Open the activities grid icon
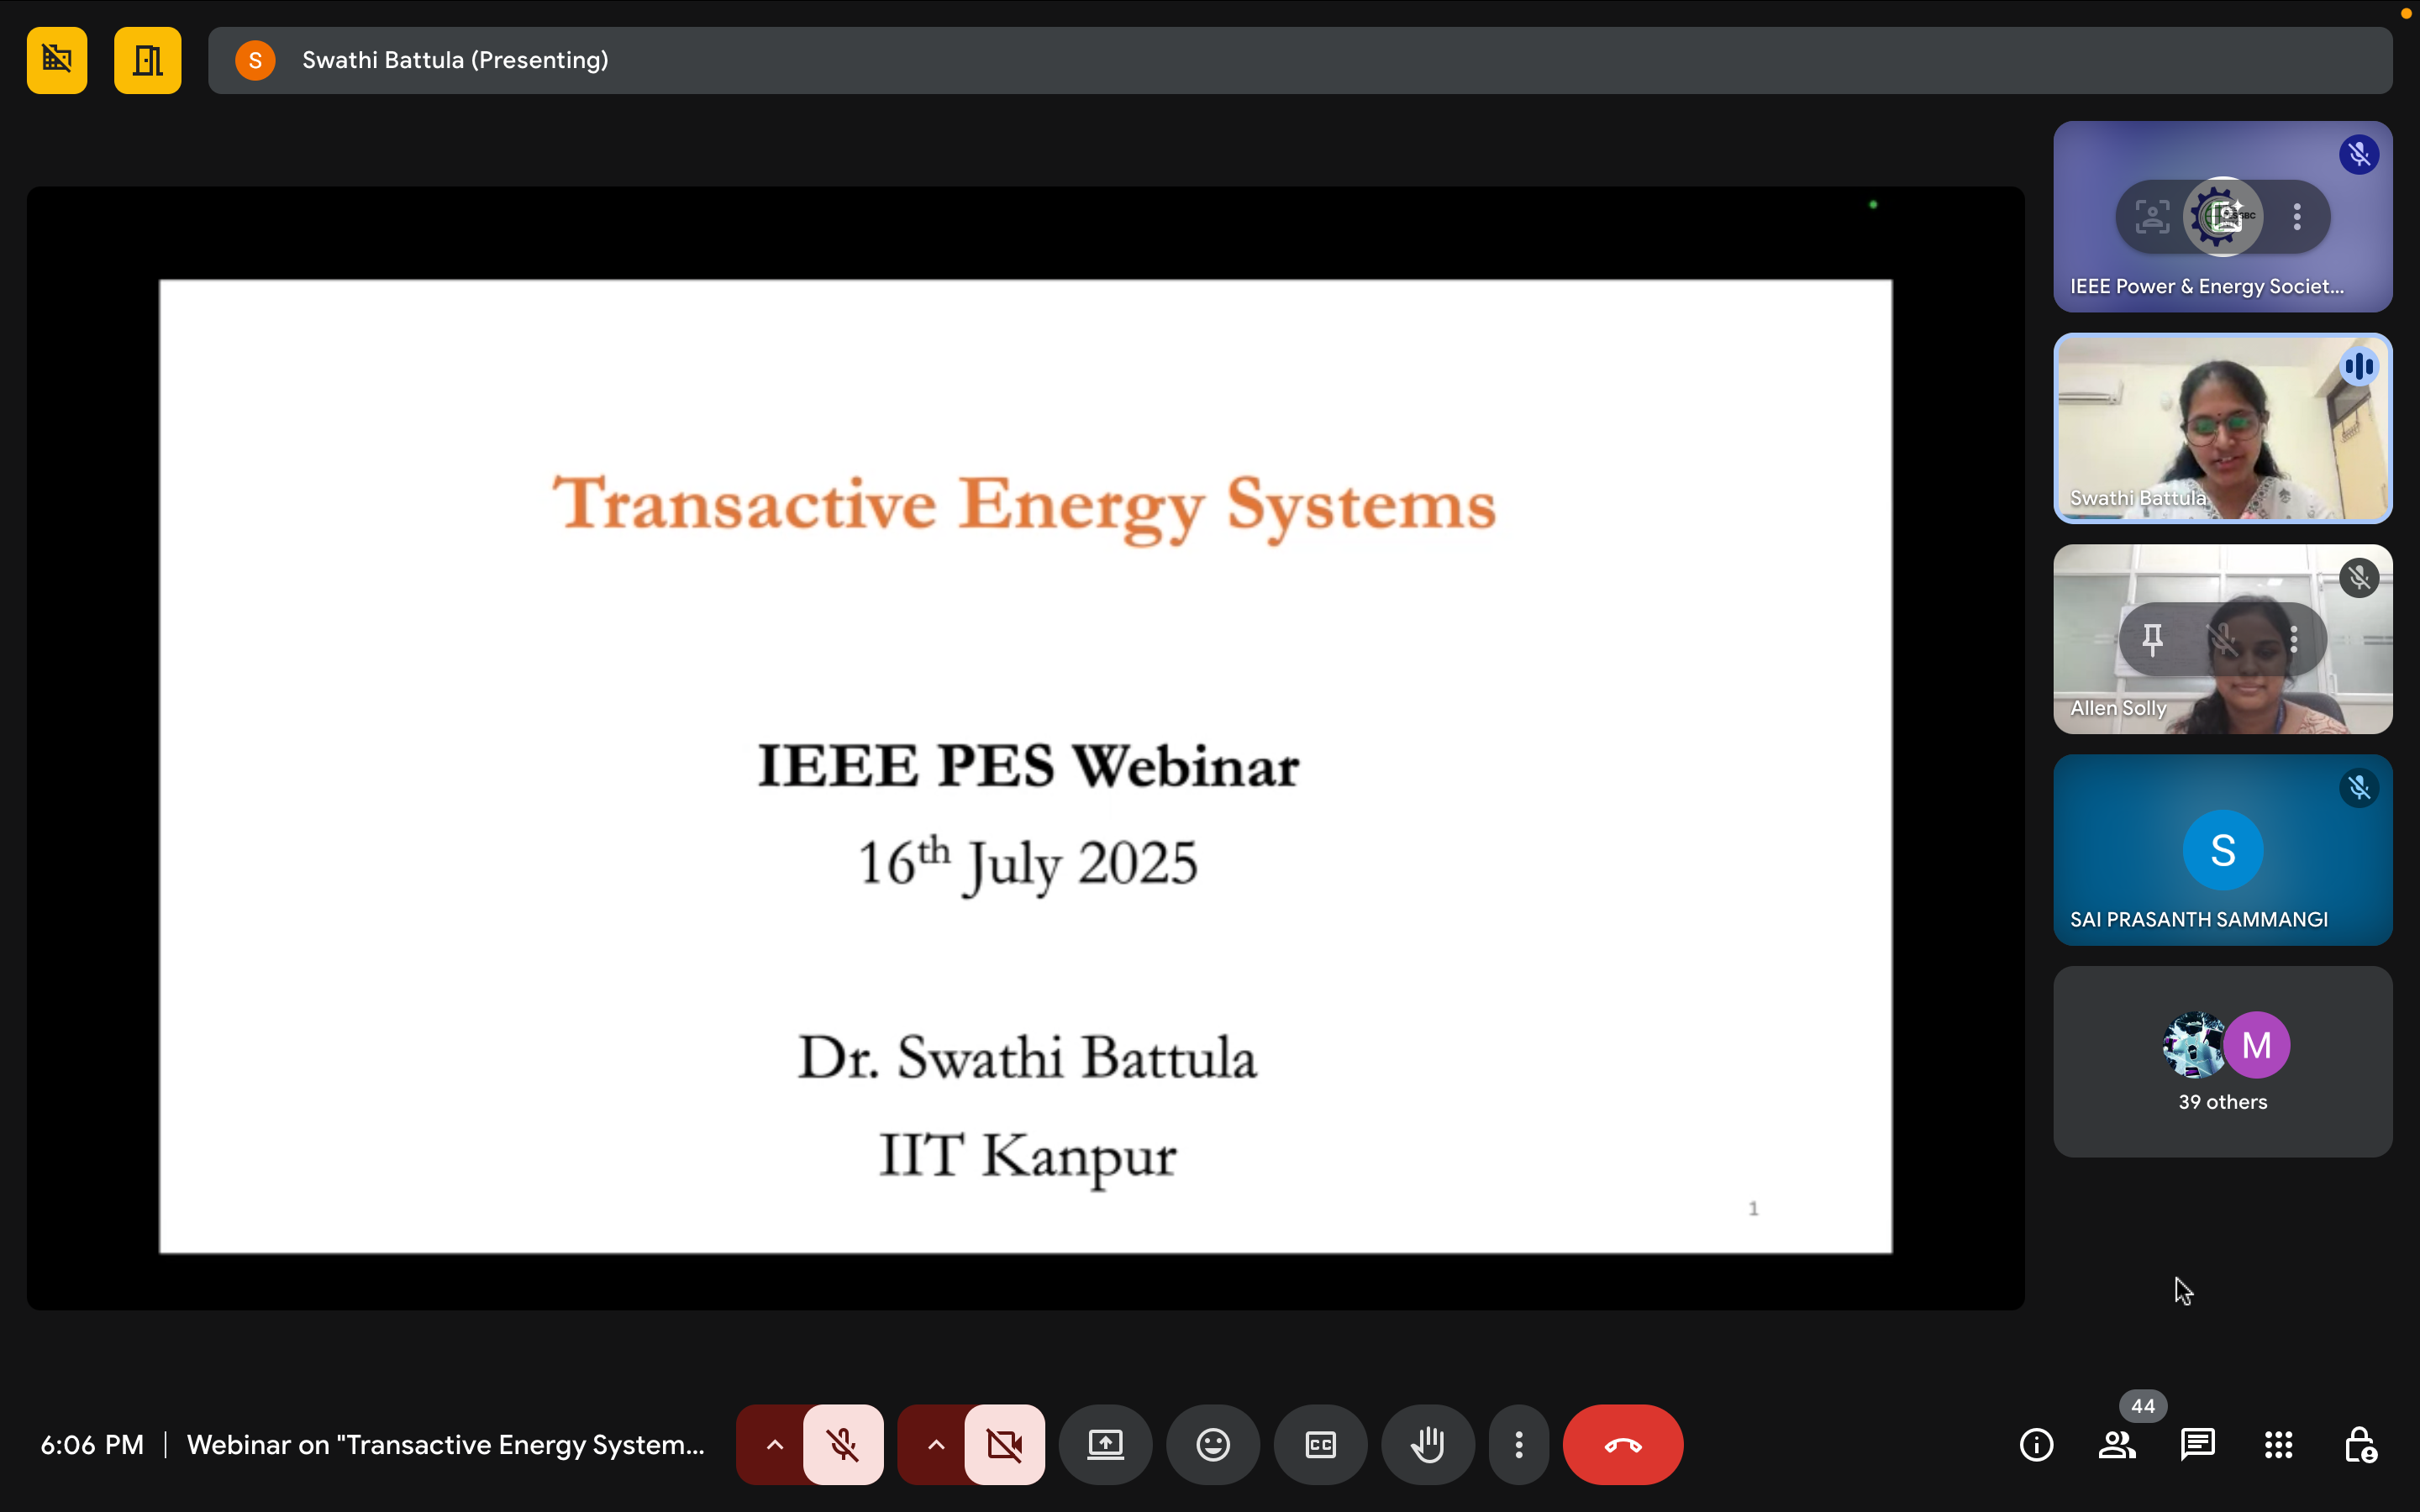This screenshot has height=1512, width=2420. point(2278,1444)
